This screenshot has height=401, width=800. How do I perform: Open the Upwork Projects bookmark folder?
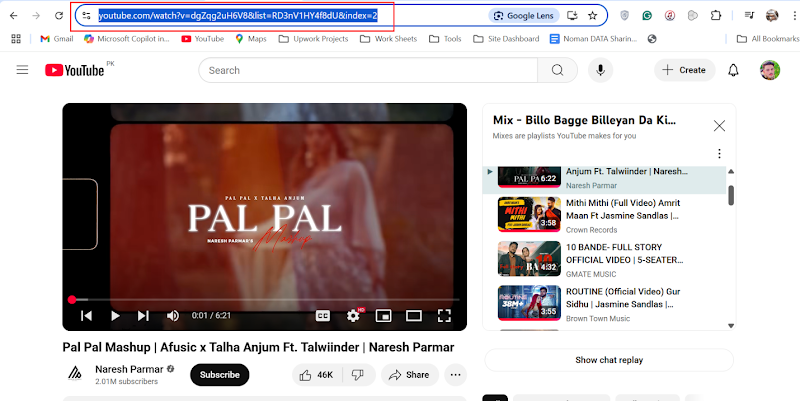[x=313, y=39]
